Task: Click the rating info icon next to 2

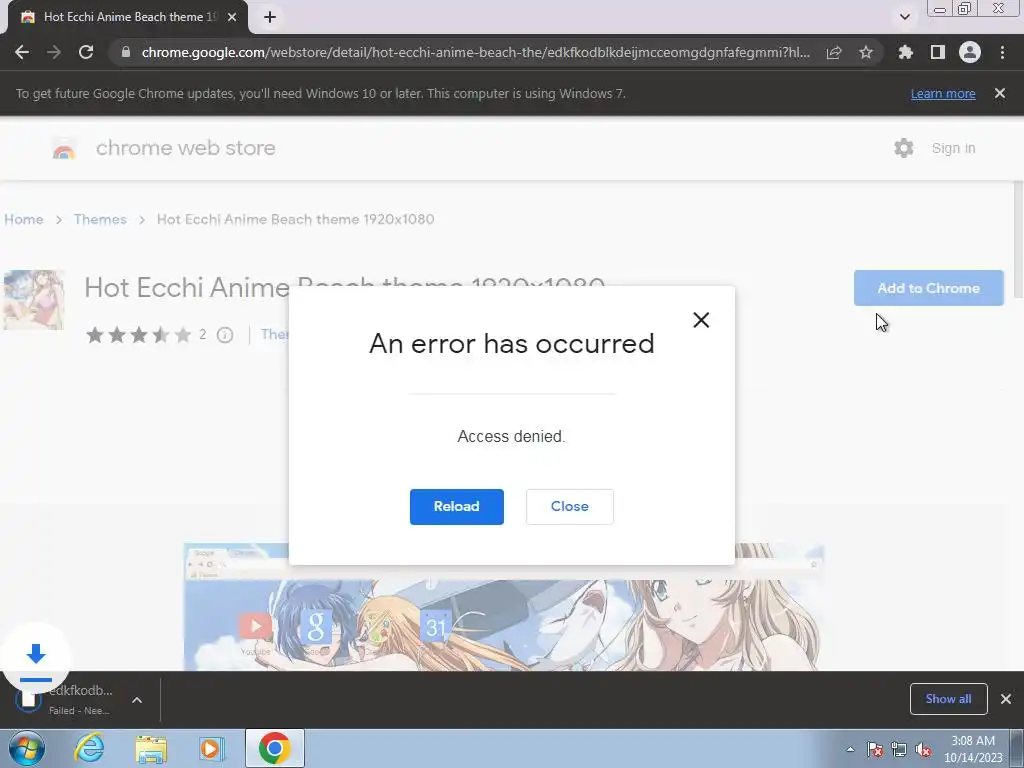Action: [x=225, y=335]
